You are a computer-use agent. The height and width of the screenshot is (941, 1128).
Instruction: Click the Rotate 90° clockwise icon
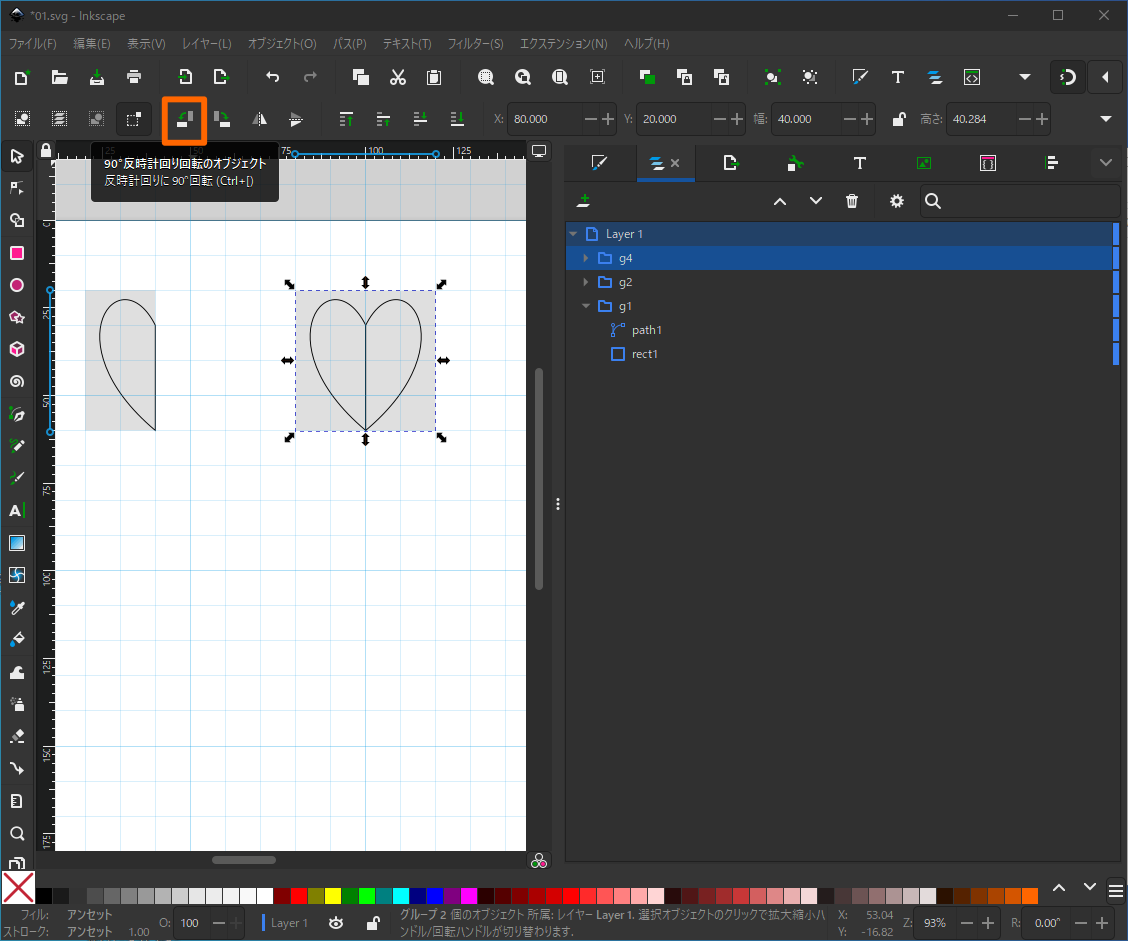[222, 119]
